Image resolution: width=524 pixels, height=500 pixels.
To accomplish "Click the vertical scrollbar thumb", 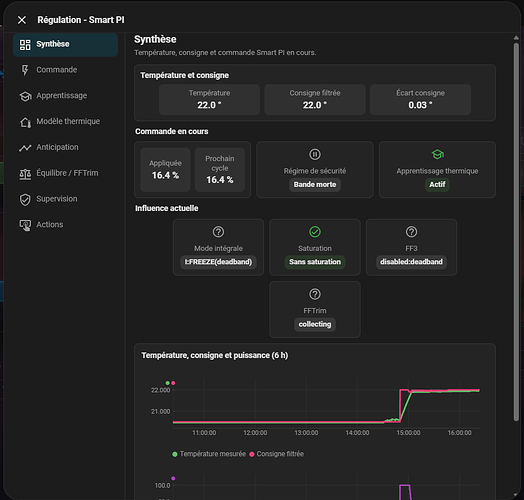I will 516,231.
